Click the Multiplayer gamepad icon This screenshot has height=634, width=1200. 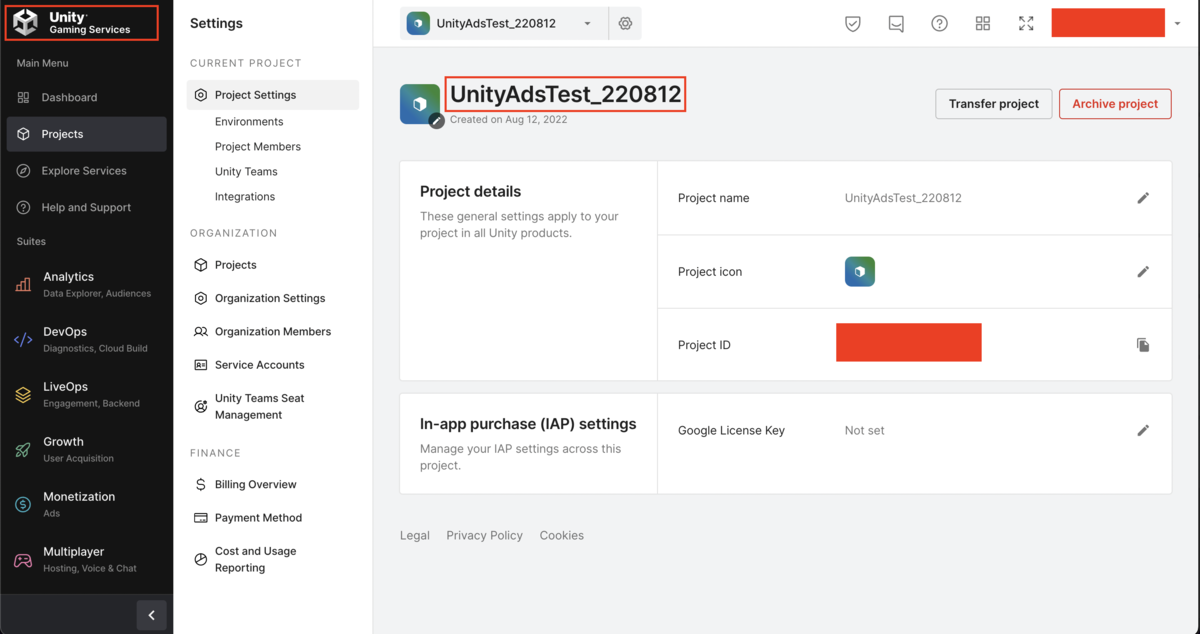coord(23,560)
